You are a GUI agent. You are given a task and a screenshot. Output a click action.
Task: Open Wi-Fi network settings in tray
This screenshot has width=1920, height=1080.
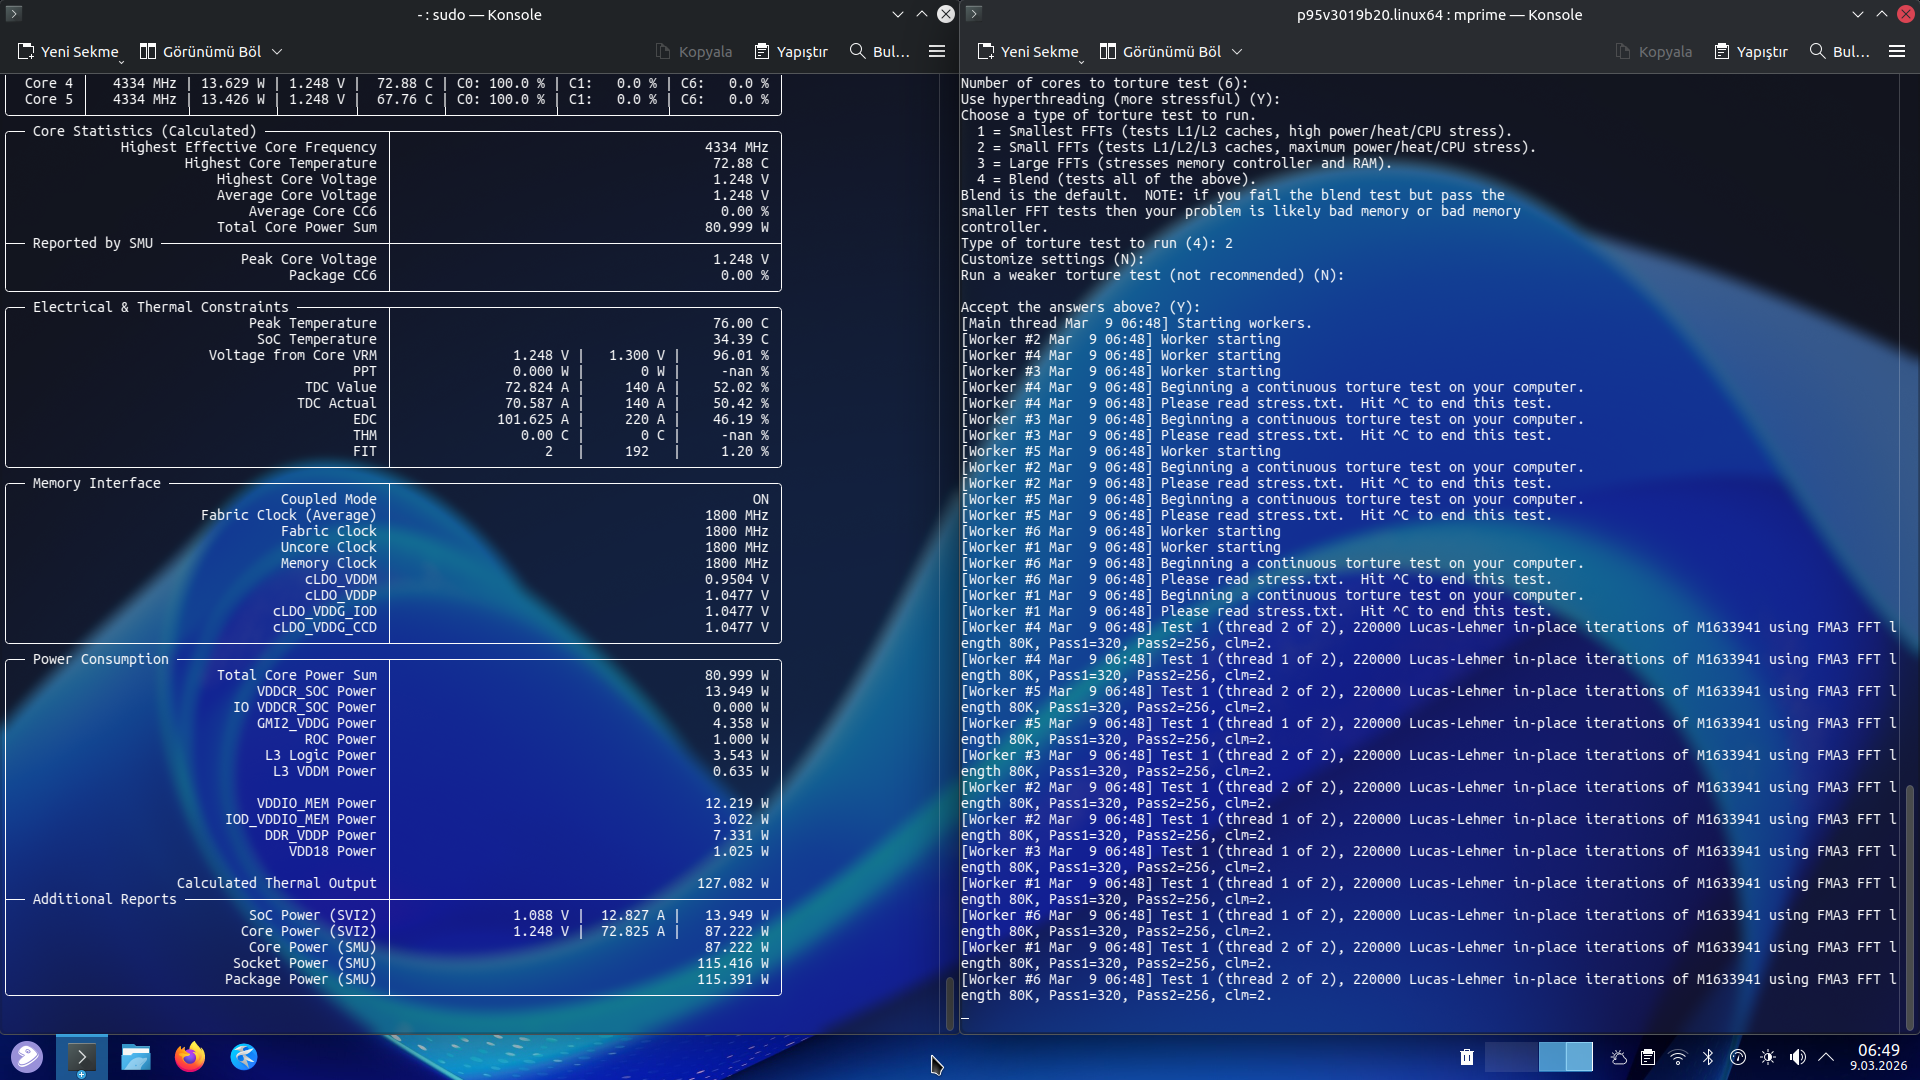click(x=1678, y=1057)
